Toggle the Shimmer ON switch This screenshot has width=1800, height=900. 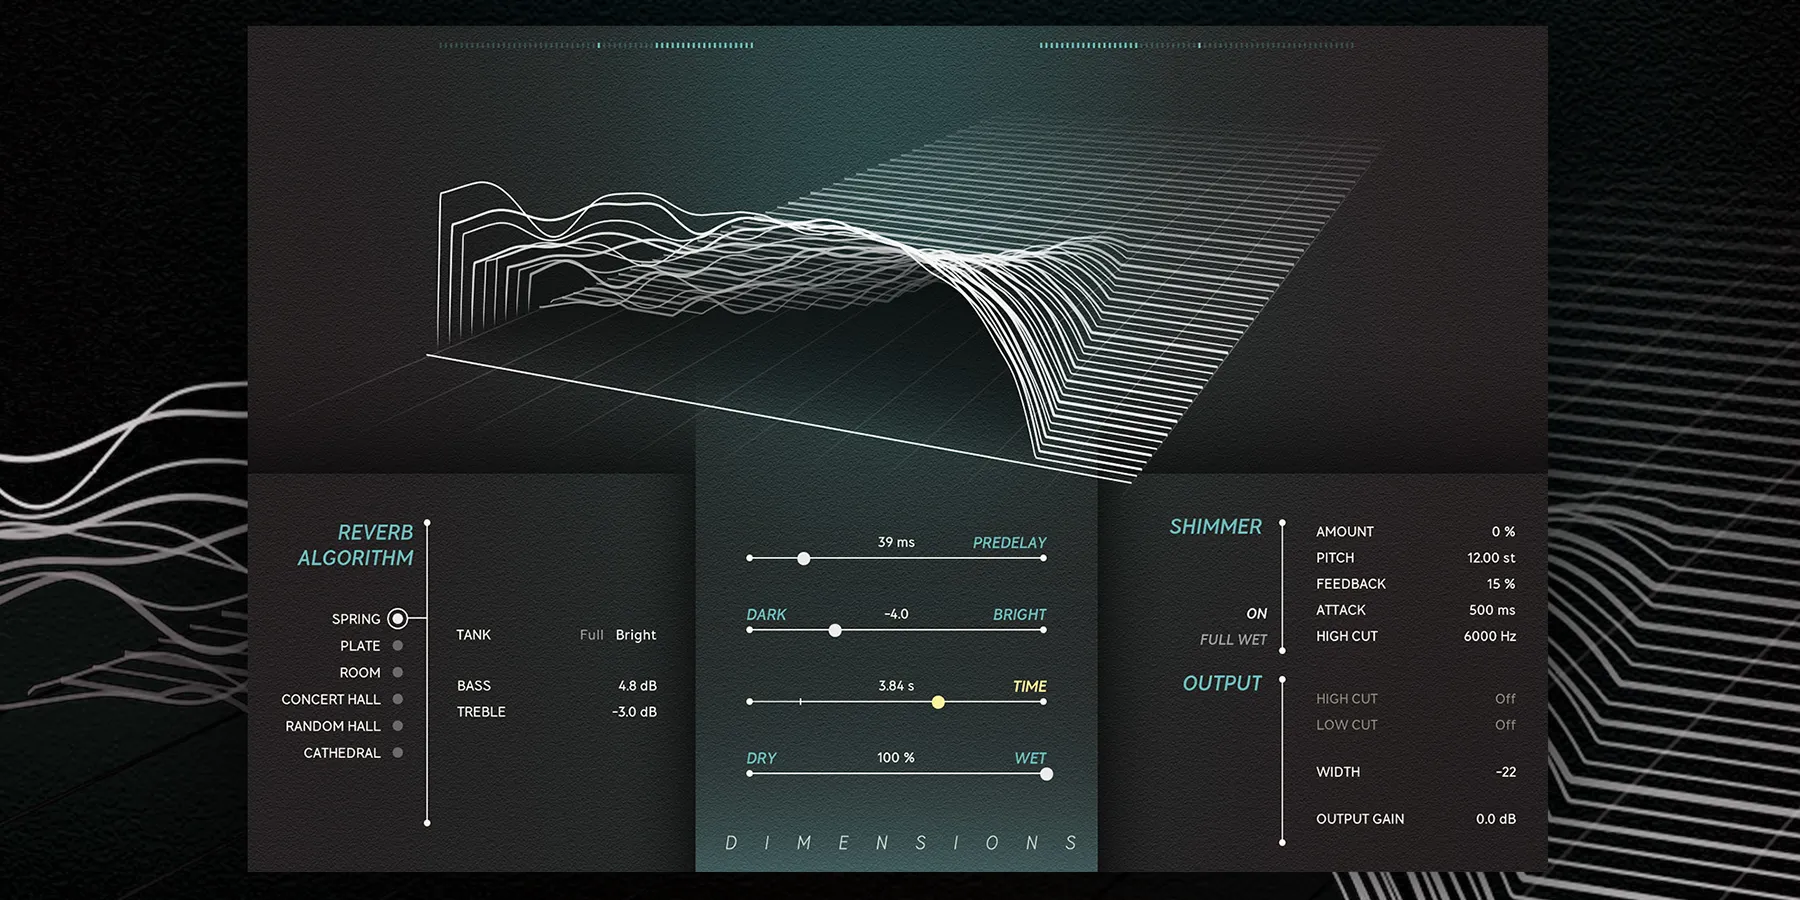1256,614
